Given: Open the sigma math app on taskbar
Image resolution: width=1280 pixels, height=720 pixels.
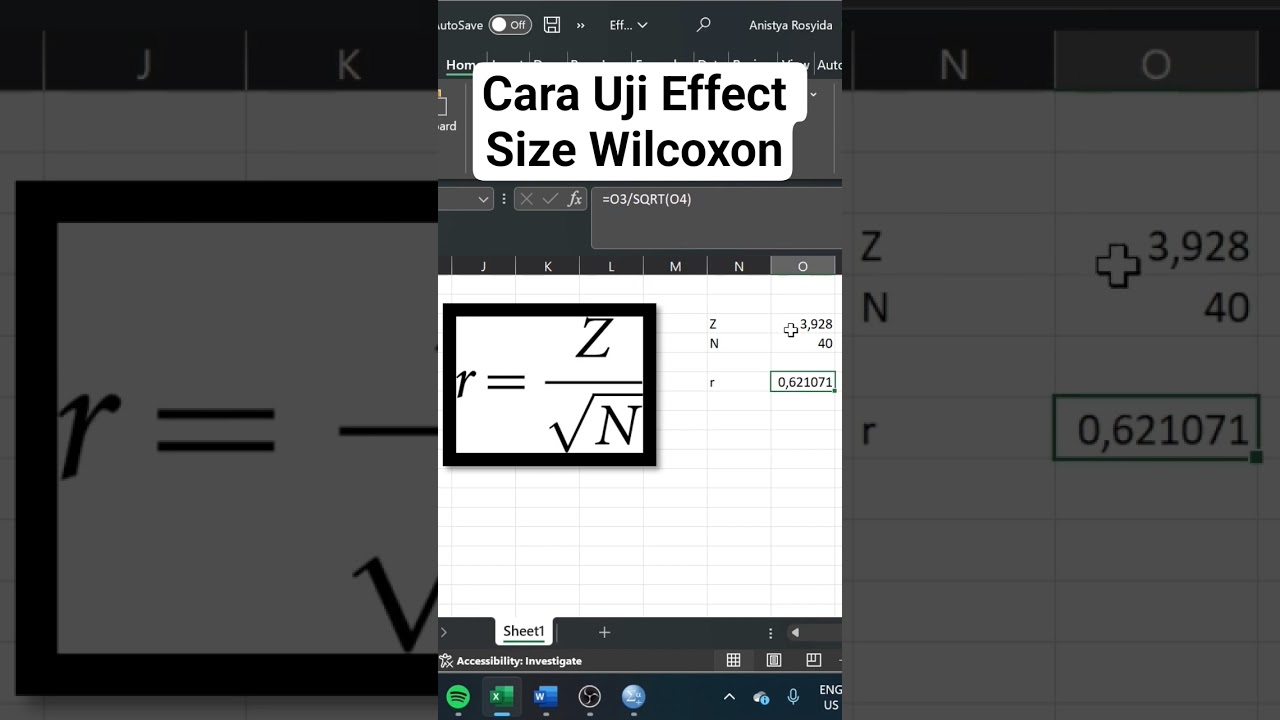Looking at the screenshot, I should click(633, 697).
